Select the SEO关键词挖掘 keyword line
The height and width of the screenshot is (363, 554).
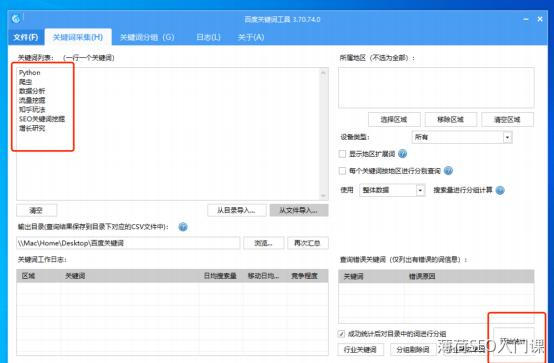coord(42,119)
